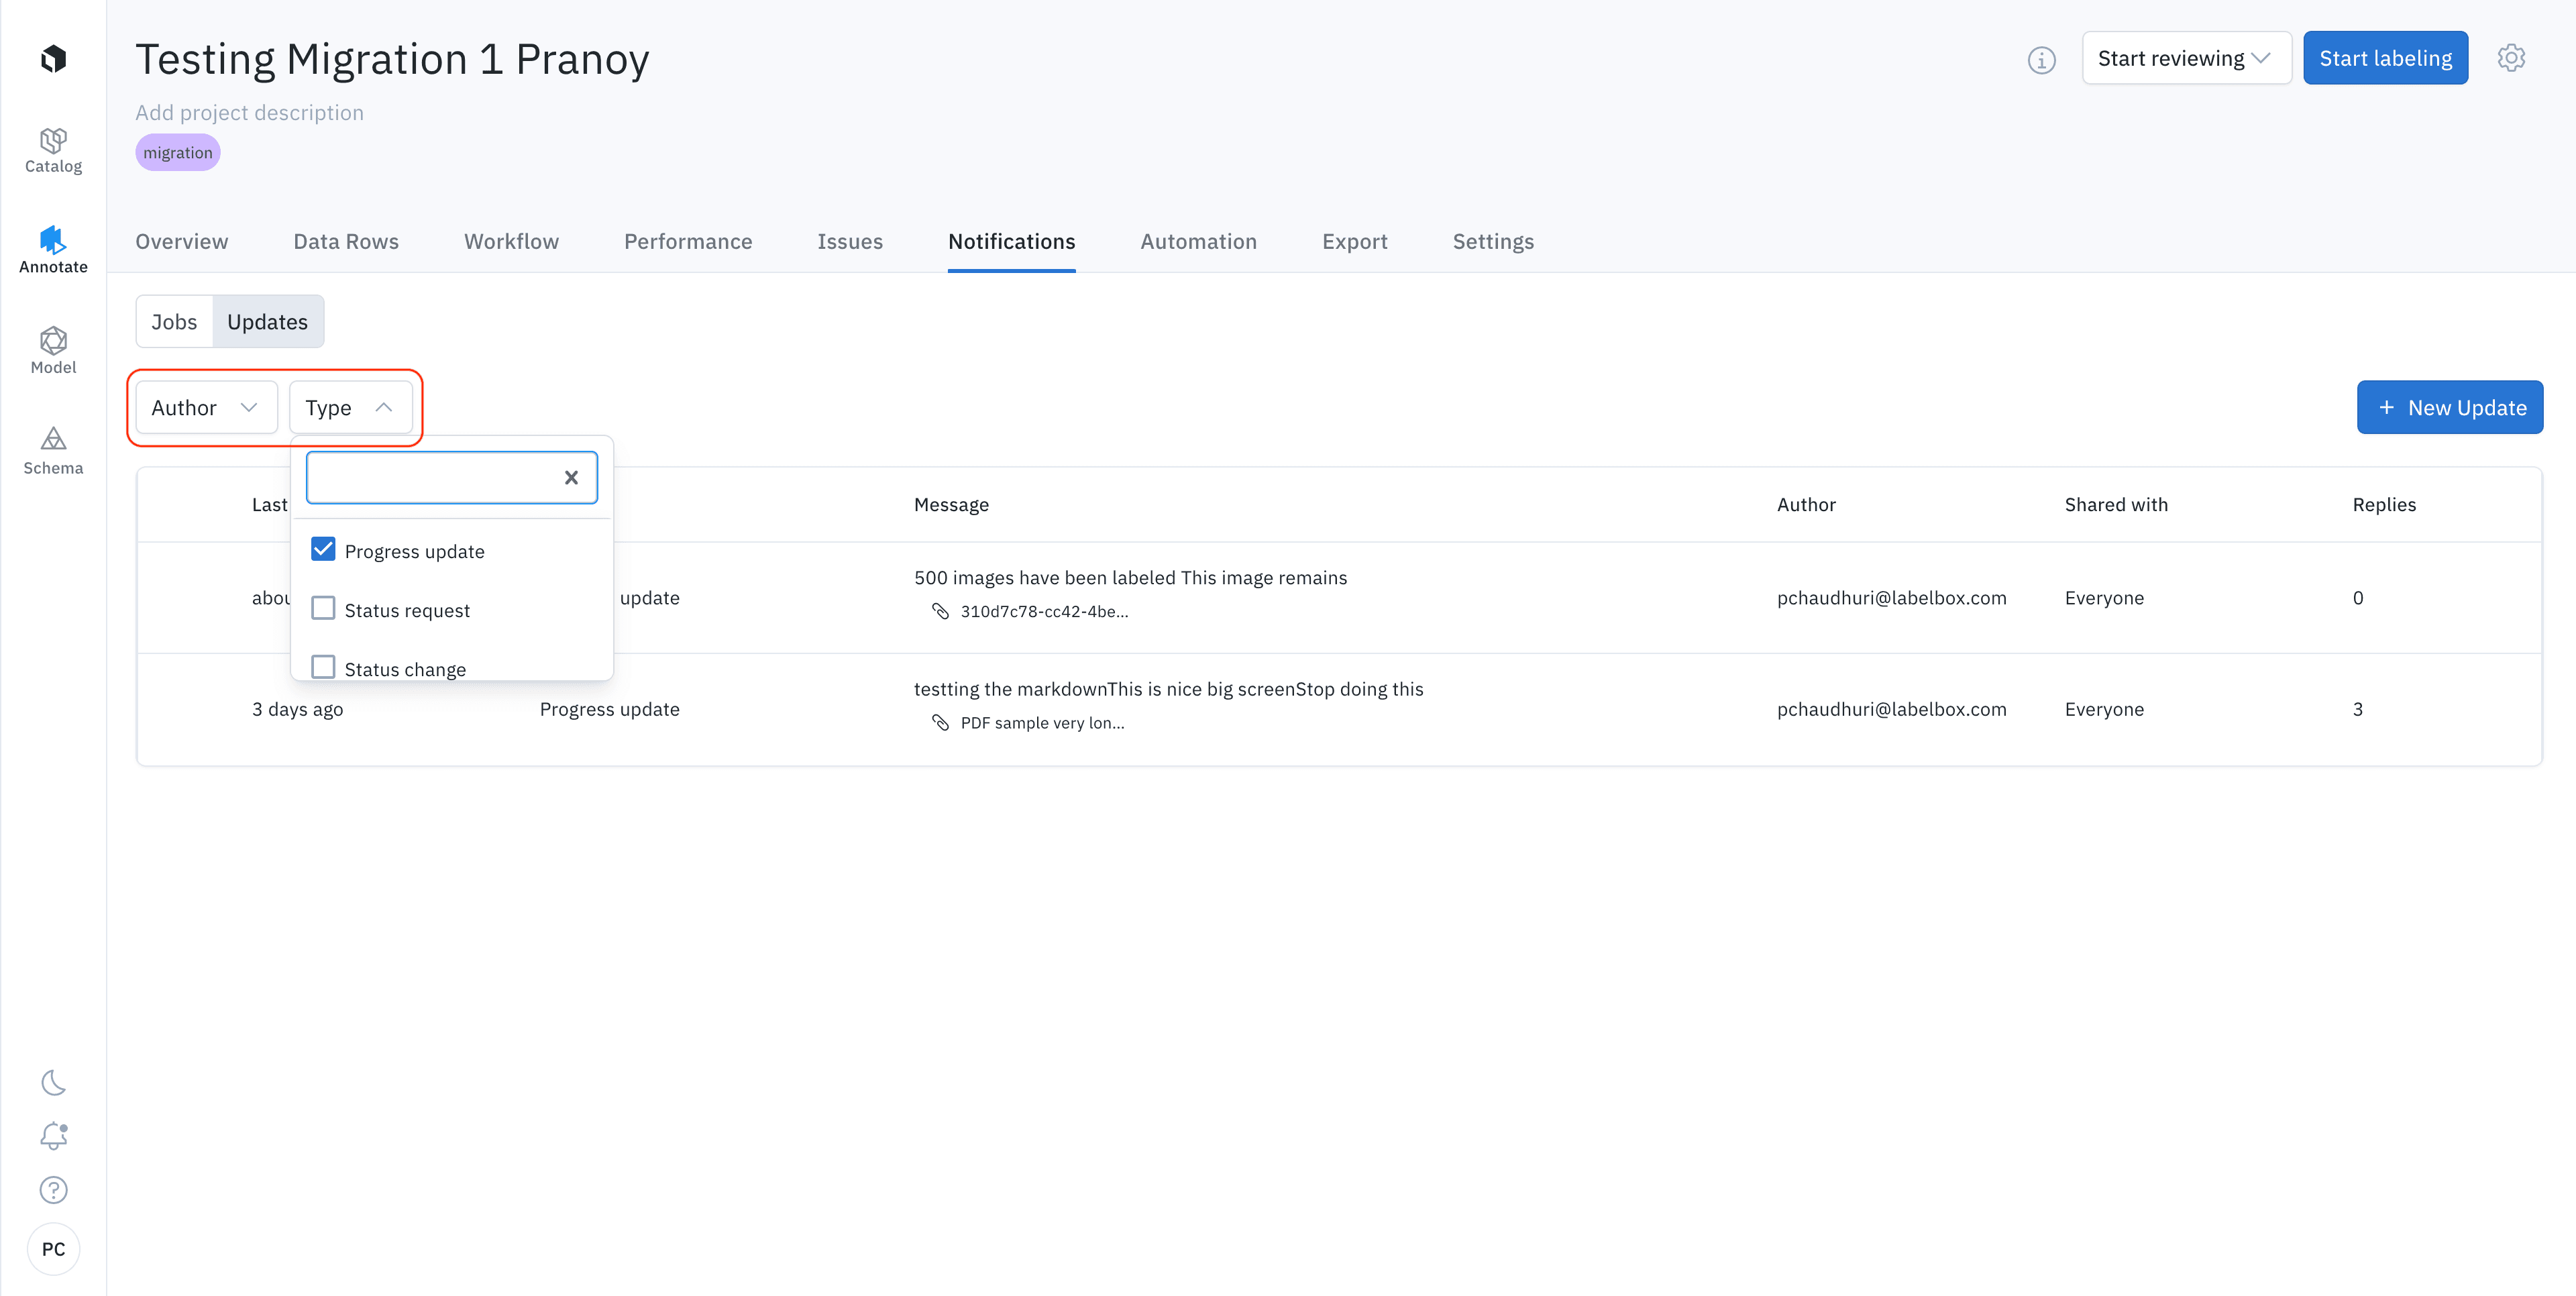Viewport: 2576px width, 1296px height.
Task: Click the '3 days ago' cell
Action: [x=297, y=709]
